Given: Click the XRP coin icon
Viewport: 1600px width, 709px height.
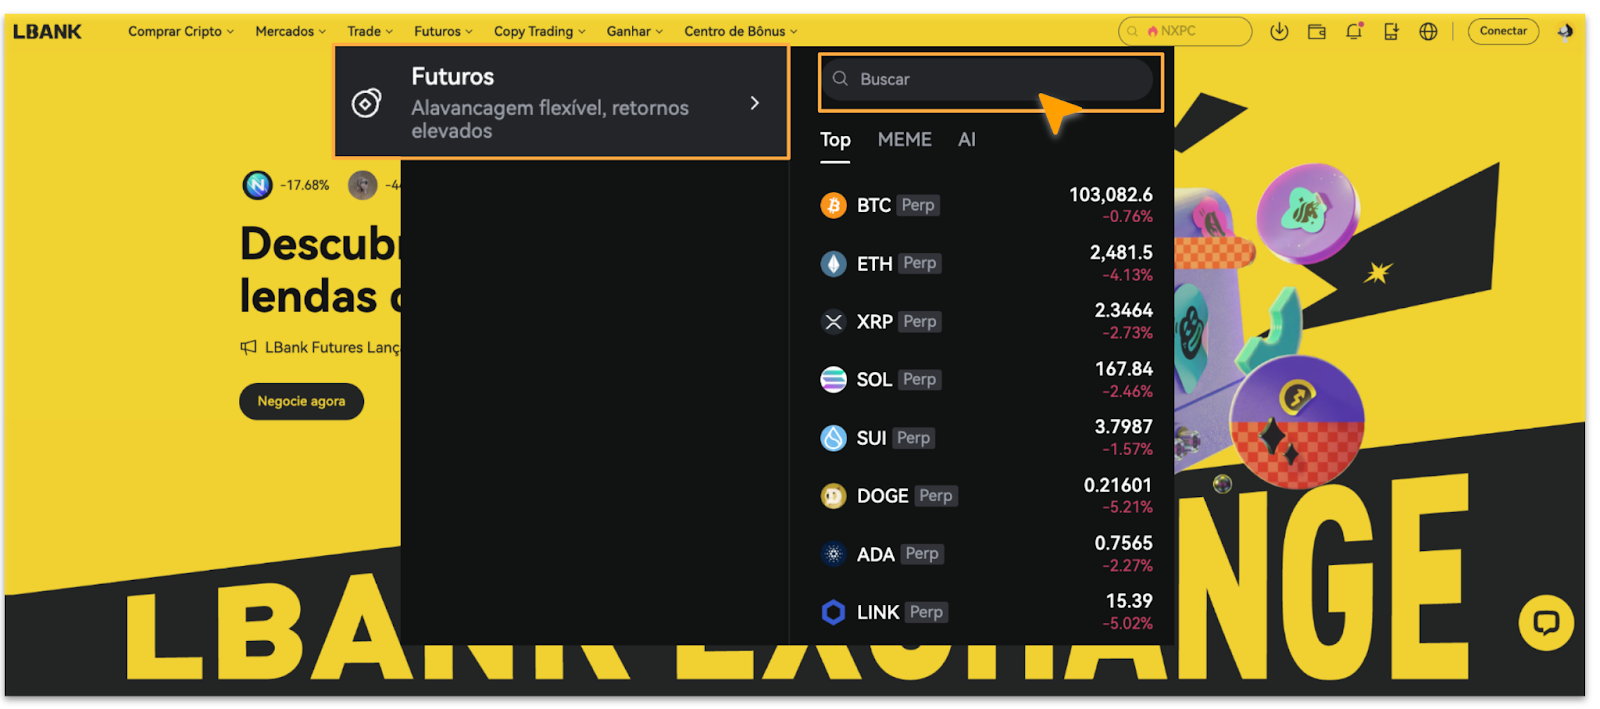Looking at the screenshot, I should 833,321.
